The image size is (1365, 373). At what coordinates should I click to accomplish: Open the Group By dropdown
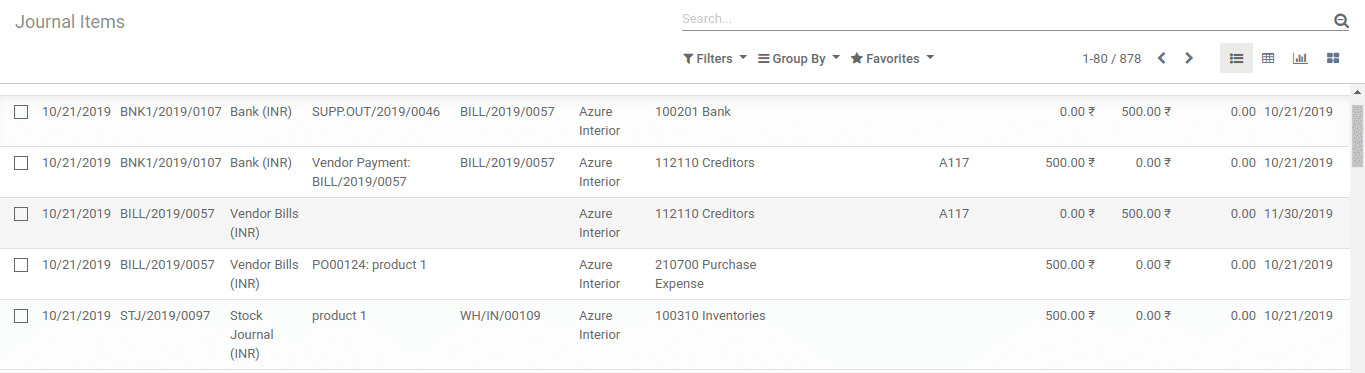click(799, 58)
